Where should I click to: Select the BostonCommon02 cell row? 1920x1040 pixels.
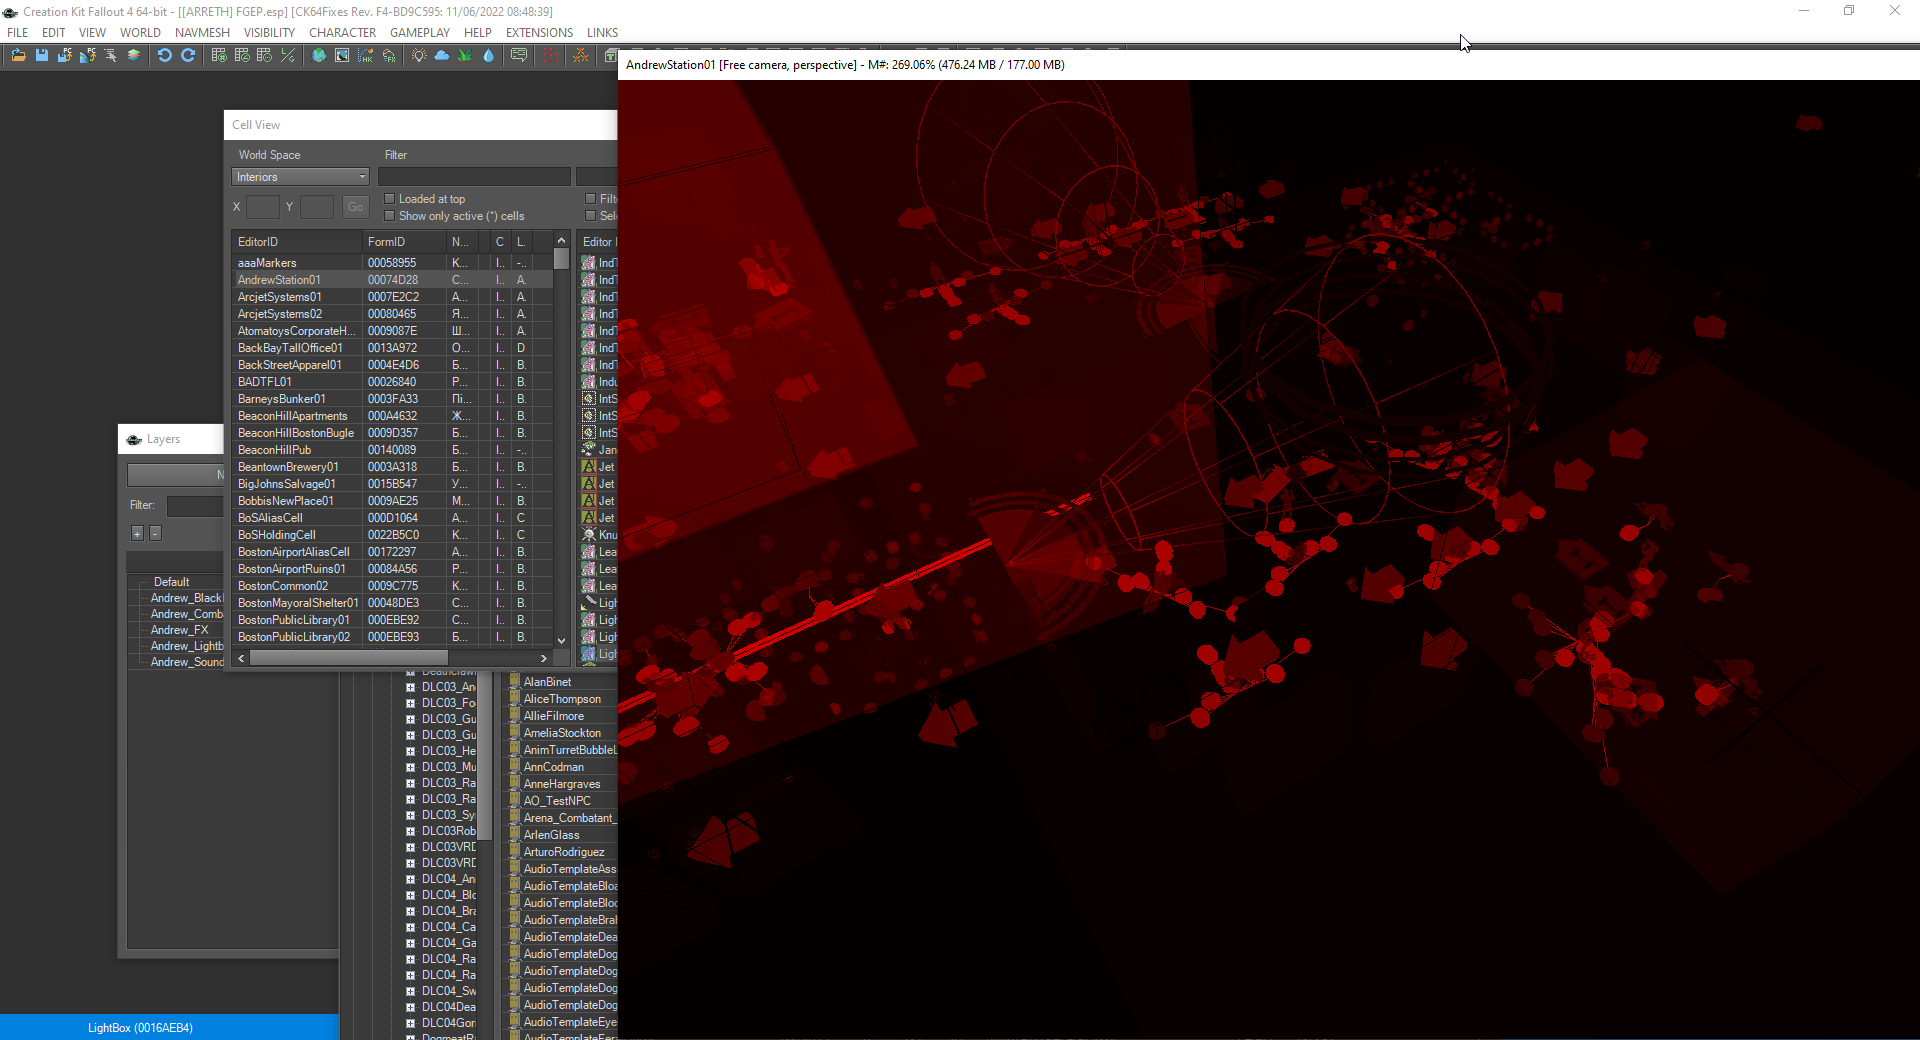coord(392,586)
